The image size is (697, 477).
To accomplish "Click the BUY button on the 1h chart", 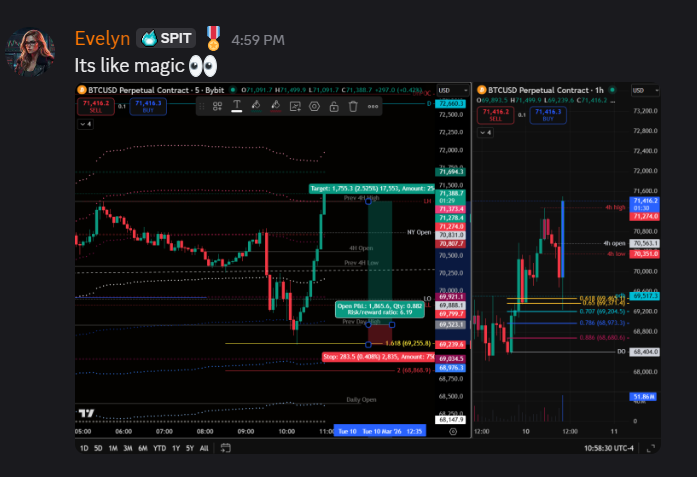I will (548, 115).
